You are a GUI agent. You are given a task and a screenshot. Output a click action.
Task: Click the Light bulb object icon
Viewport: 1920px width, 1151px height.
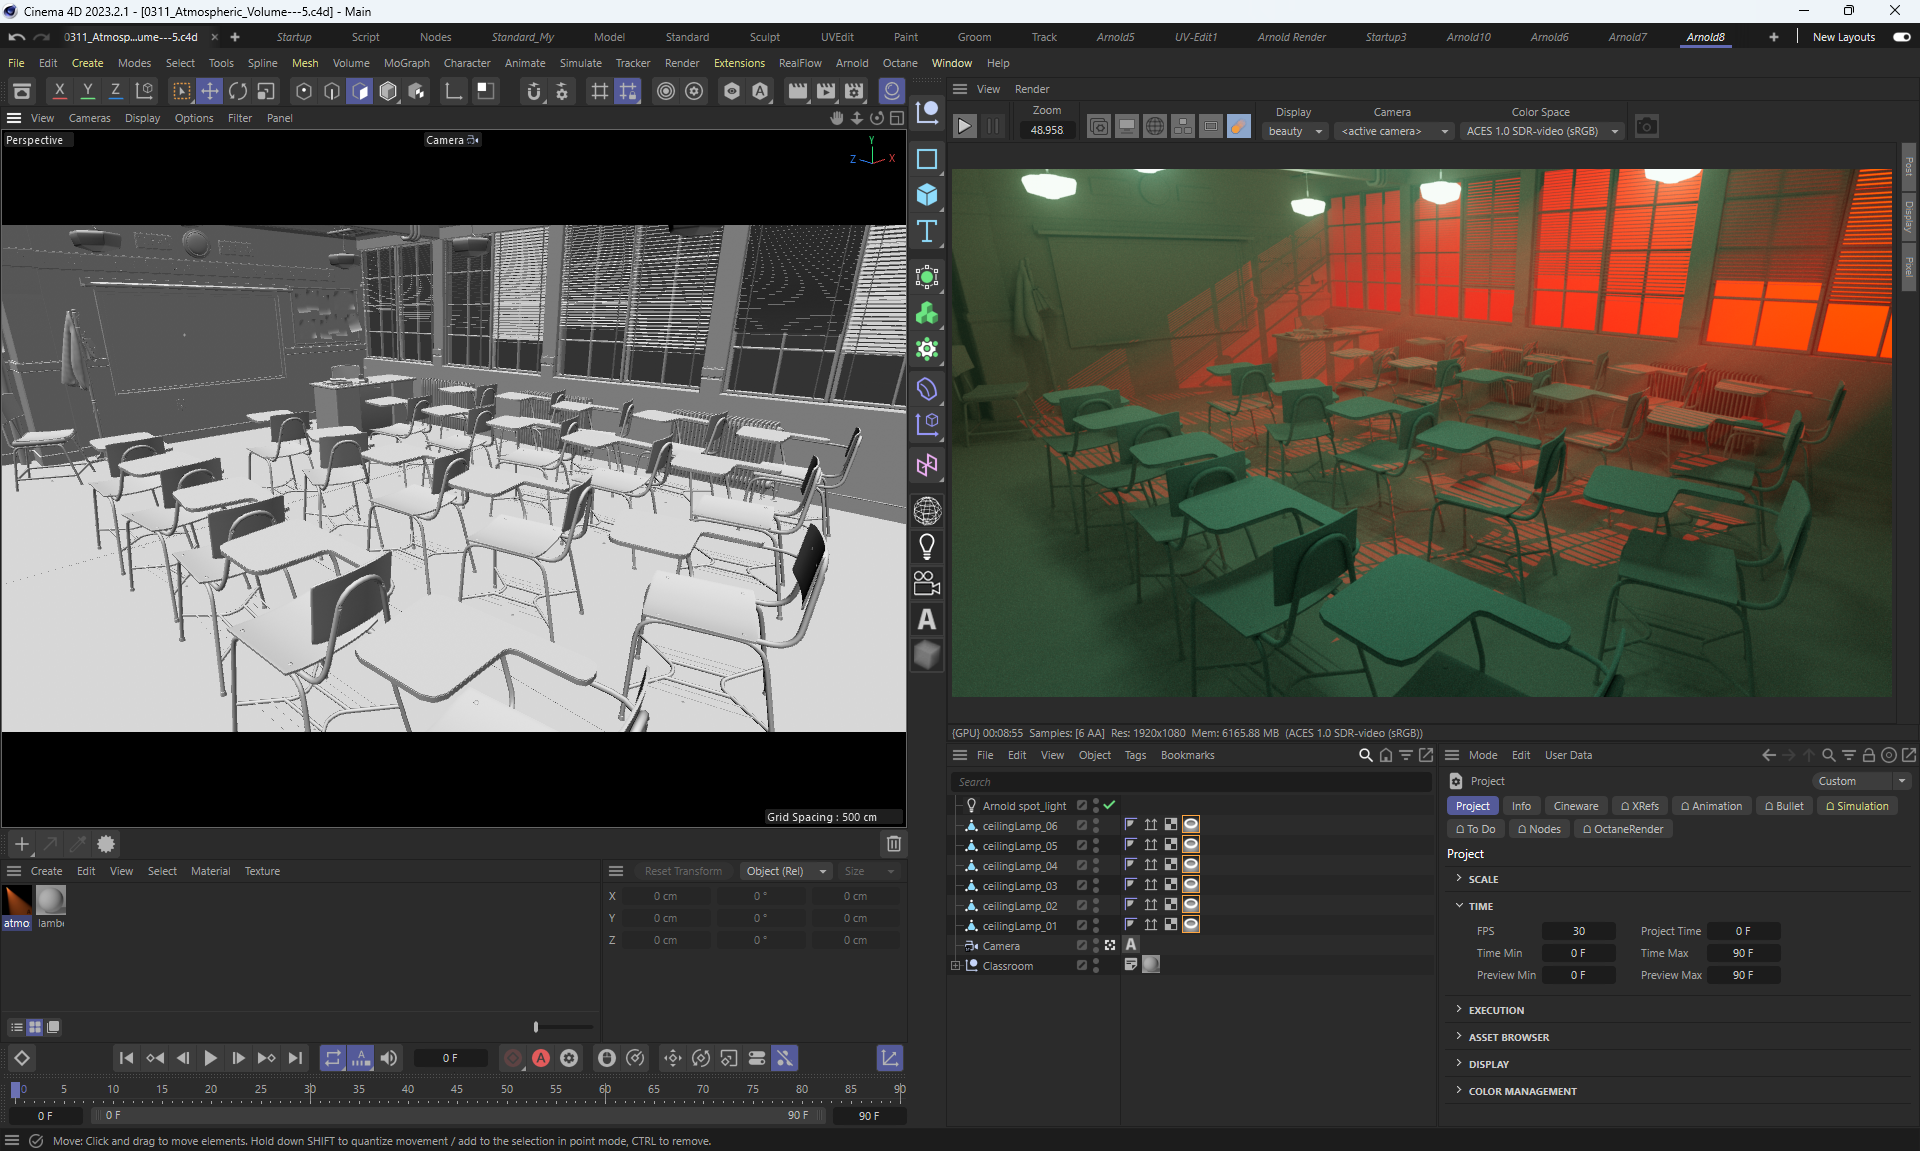tap(927, 547)
